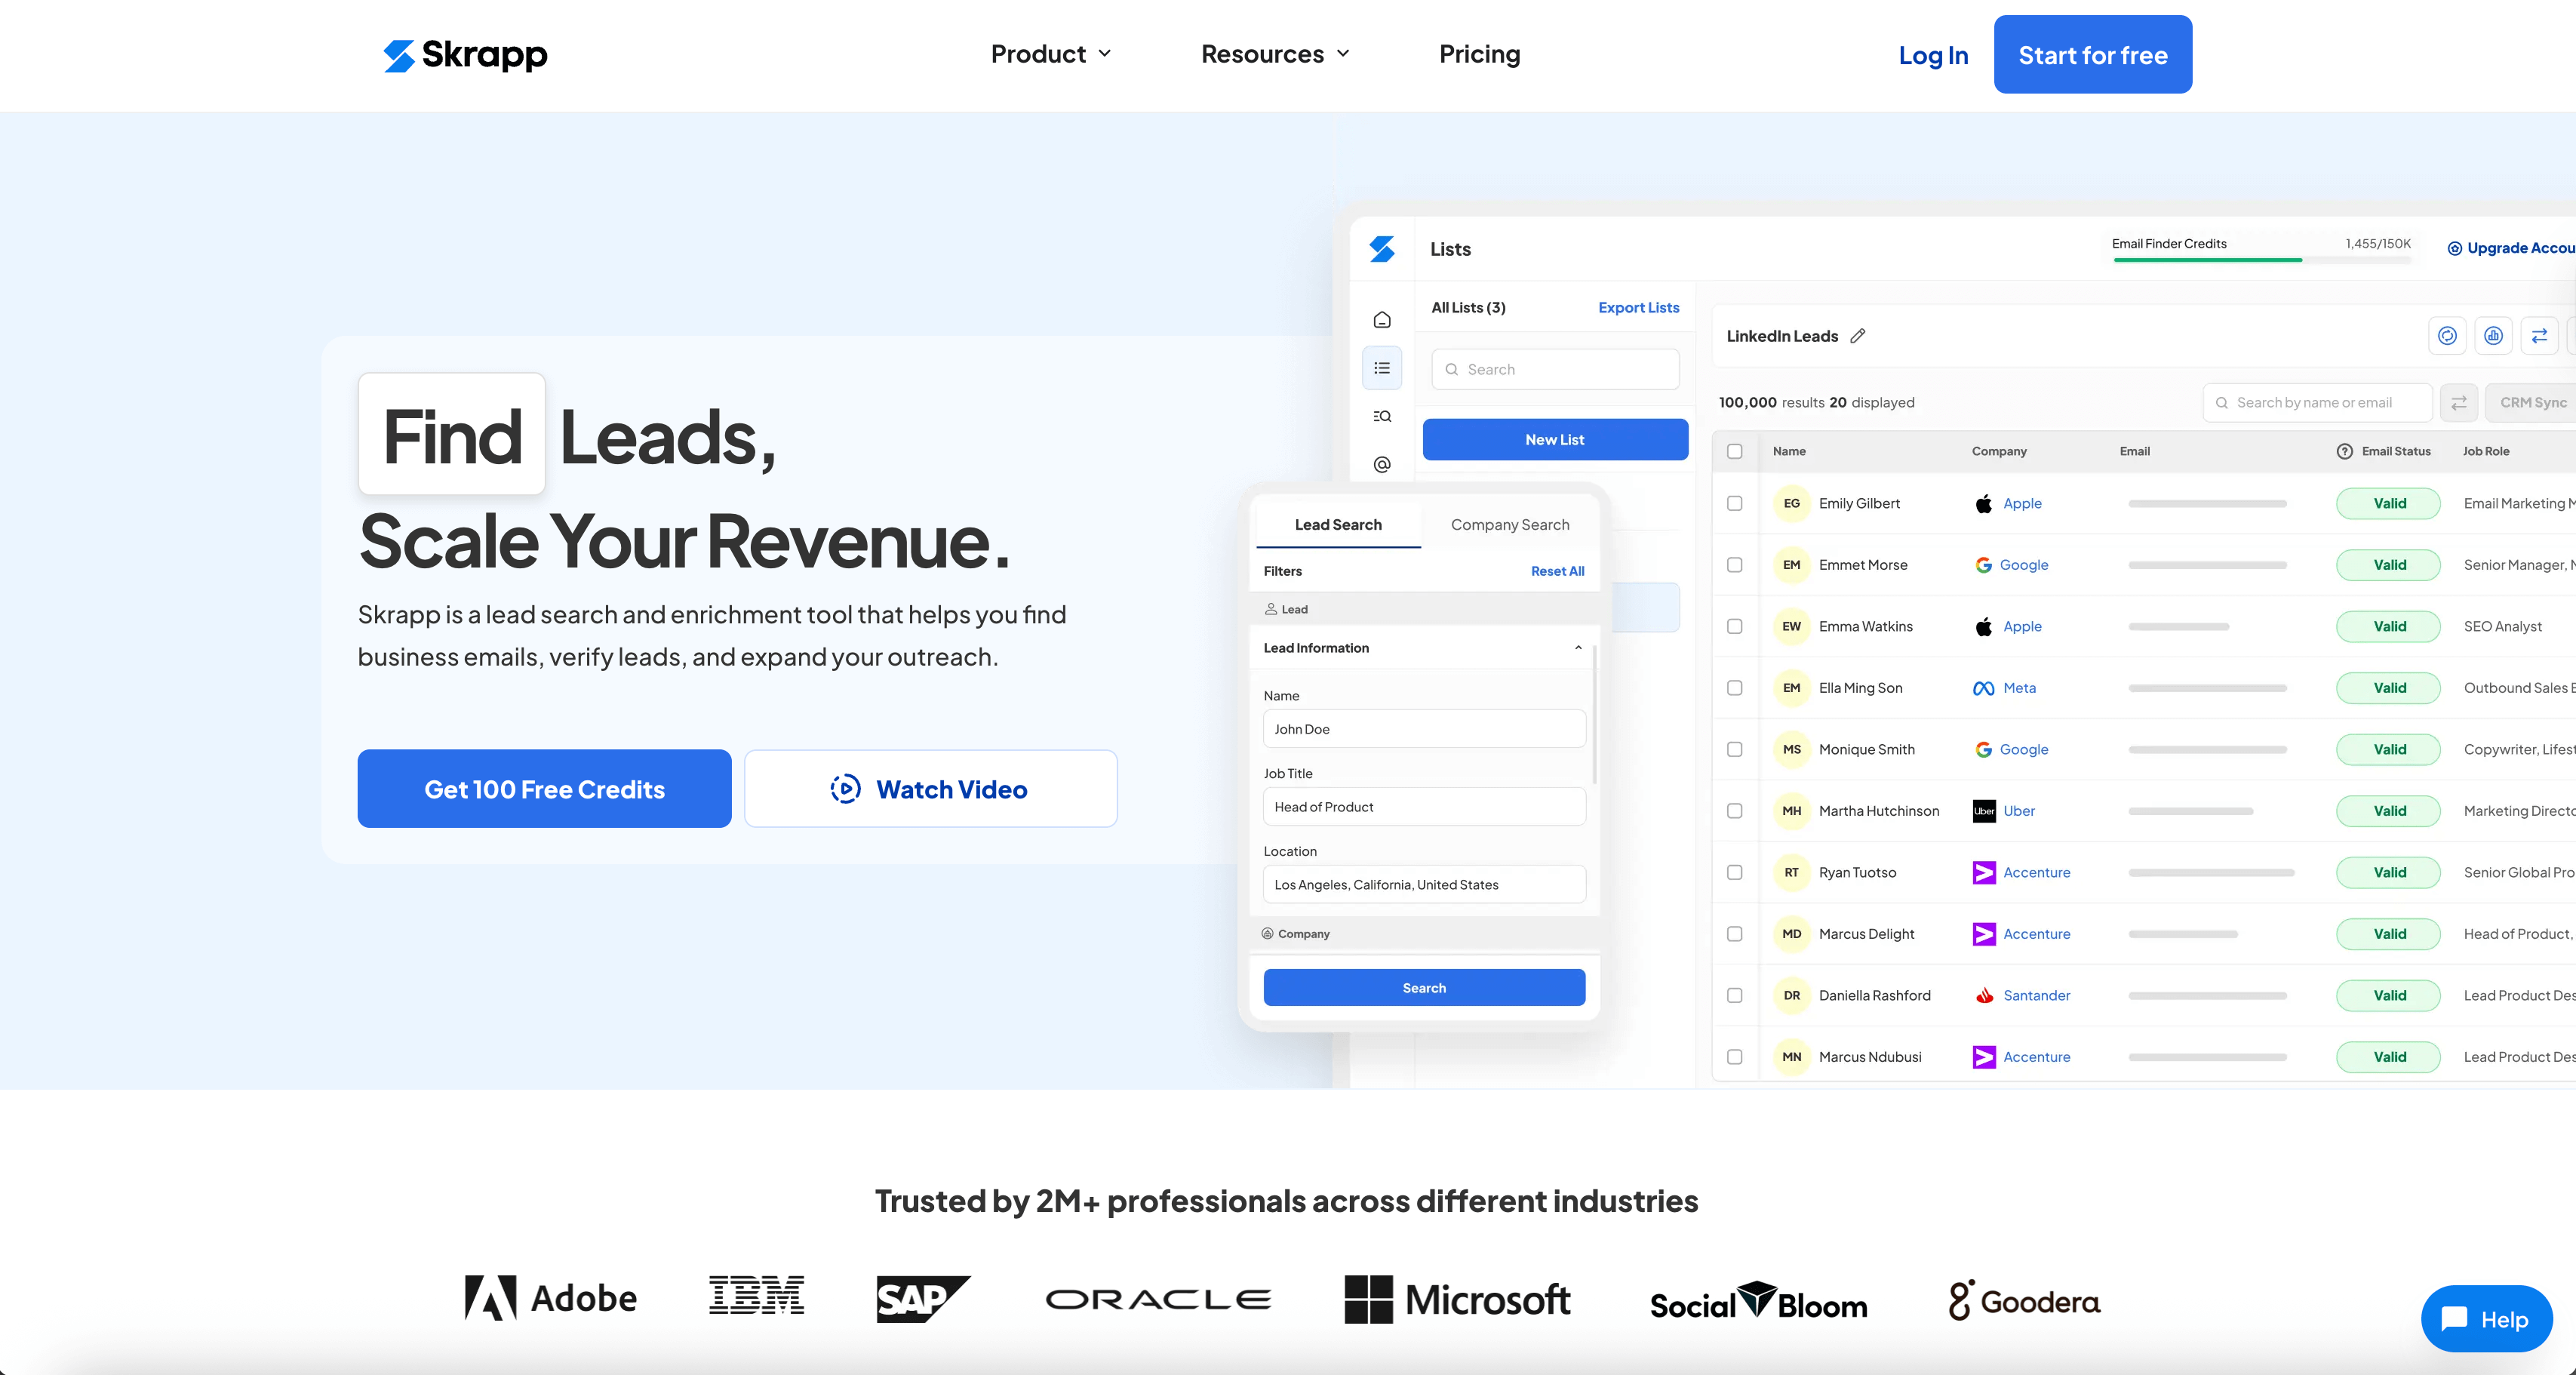Collapse the Lead Information section
This screenshot has width=2576, height=1375.
point(1577,647)
